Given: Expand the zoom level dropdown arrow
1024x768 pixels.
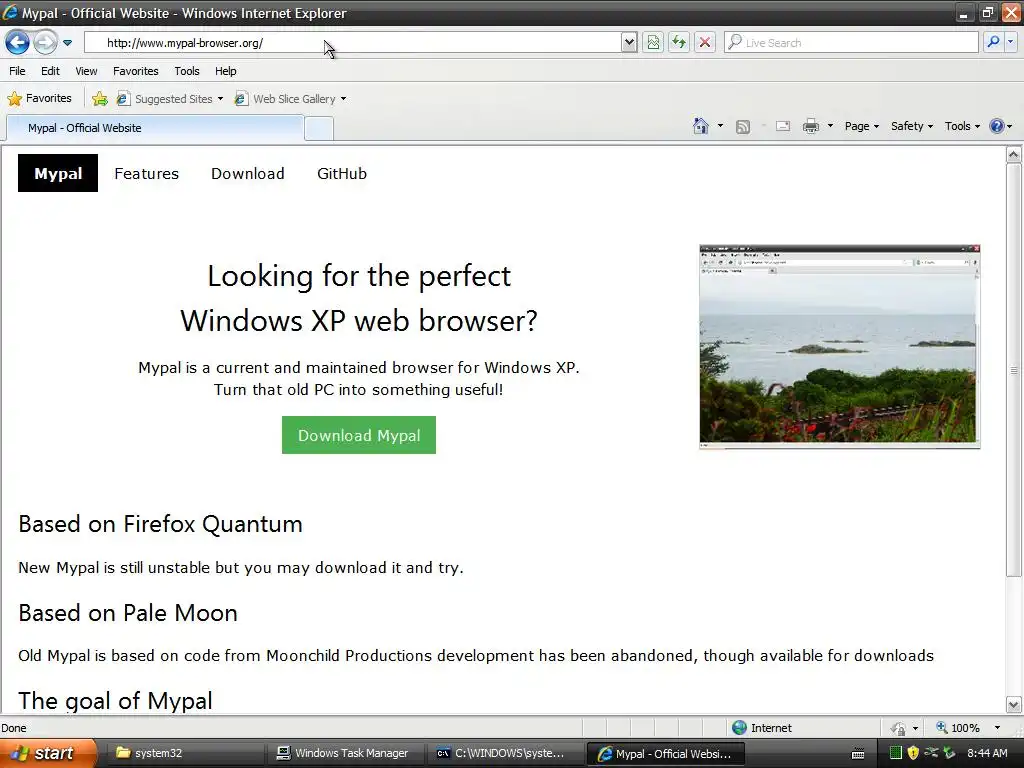Looking at the screenshot, I should pyautogui.click(x=997, y=728).
